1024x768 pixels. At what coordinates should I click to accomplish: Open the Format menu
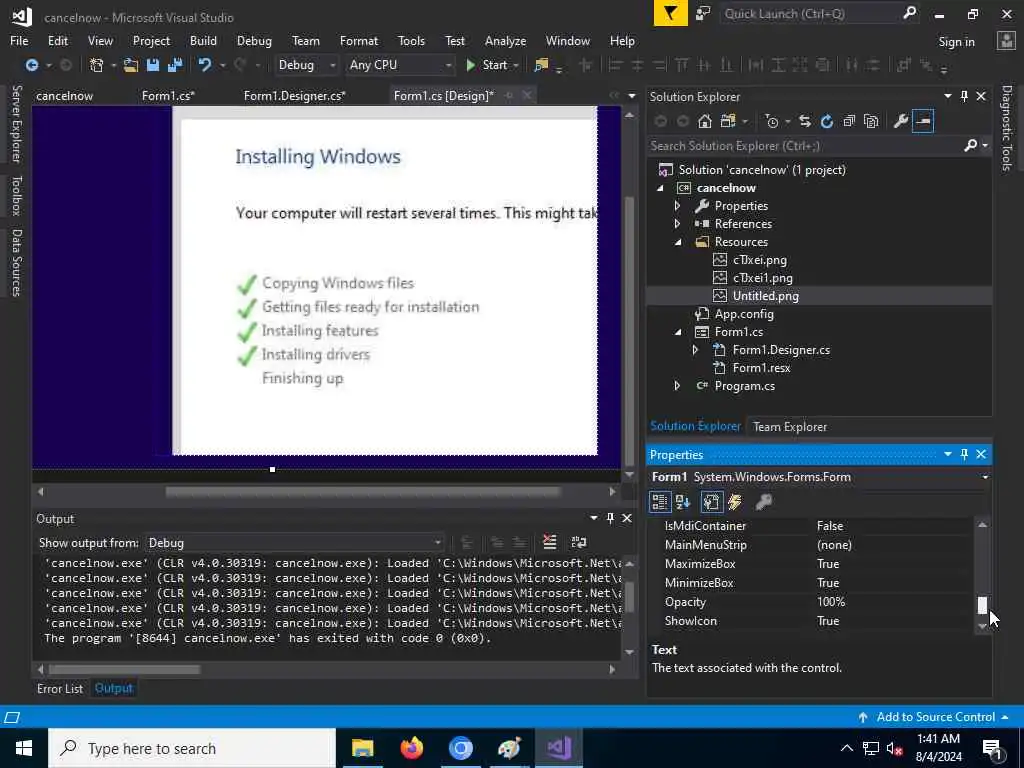point(359,40)
